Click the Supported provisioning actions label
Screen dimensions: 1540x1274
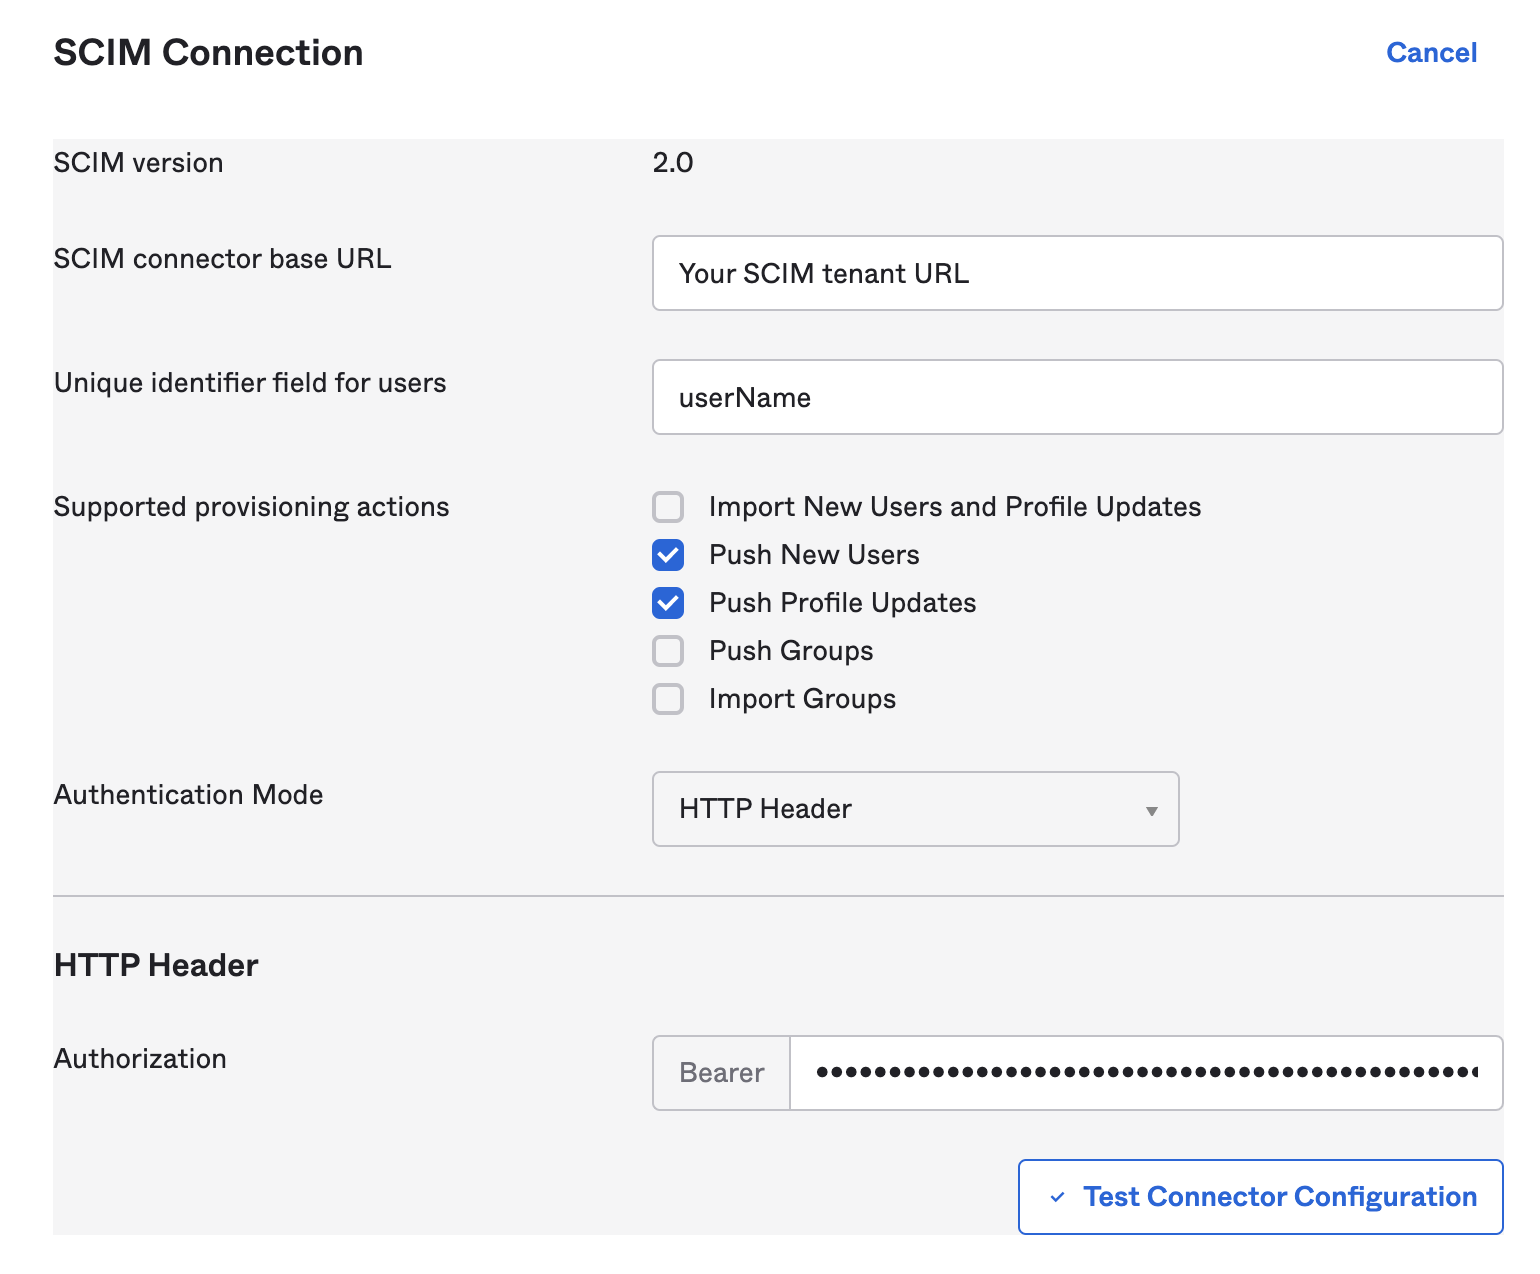coord(251,507)
